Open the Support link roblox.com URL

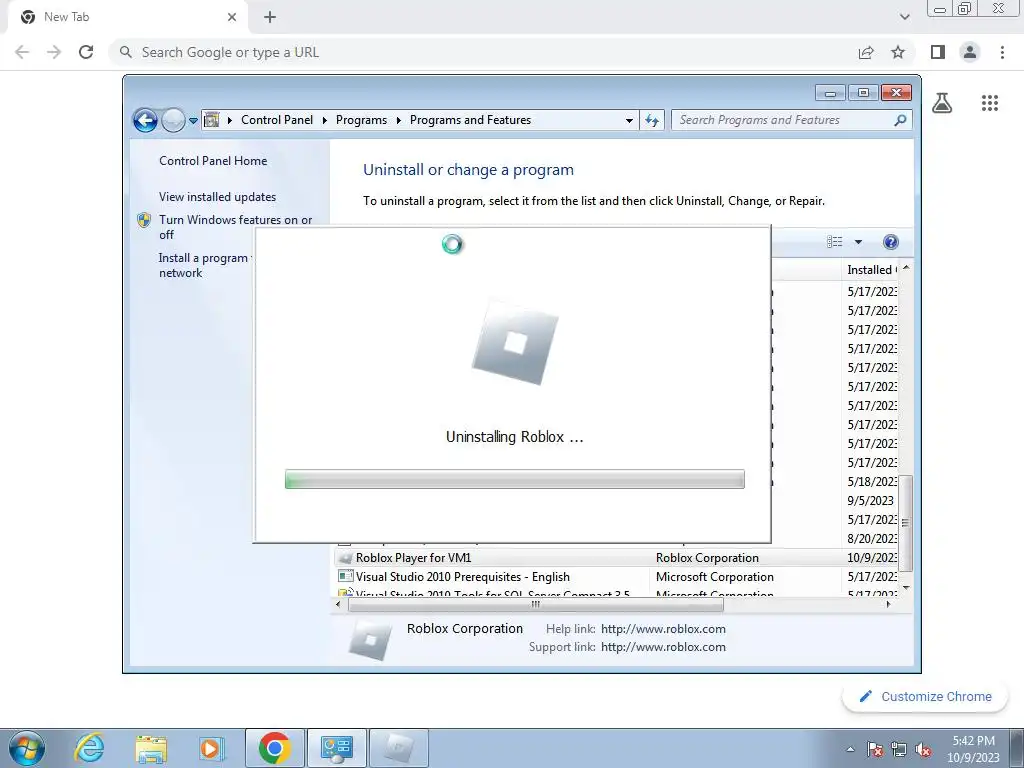click(x=663, y=647)
